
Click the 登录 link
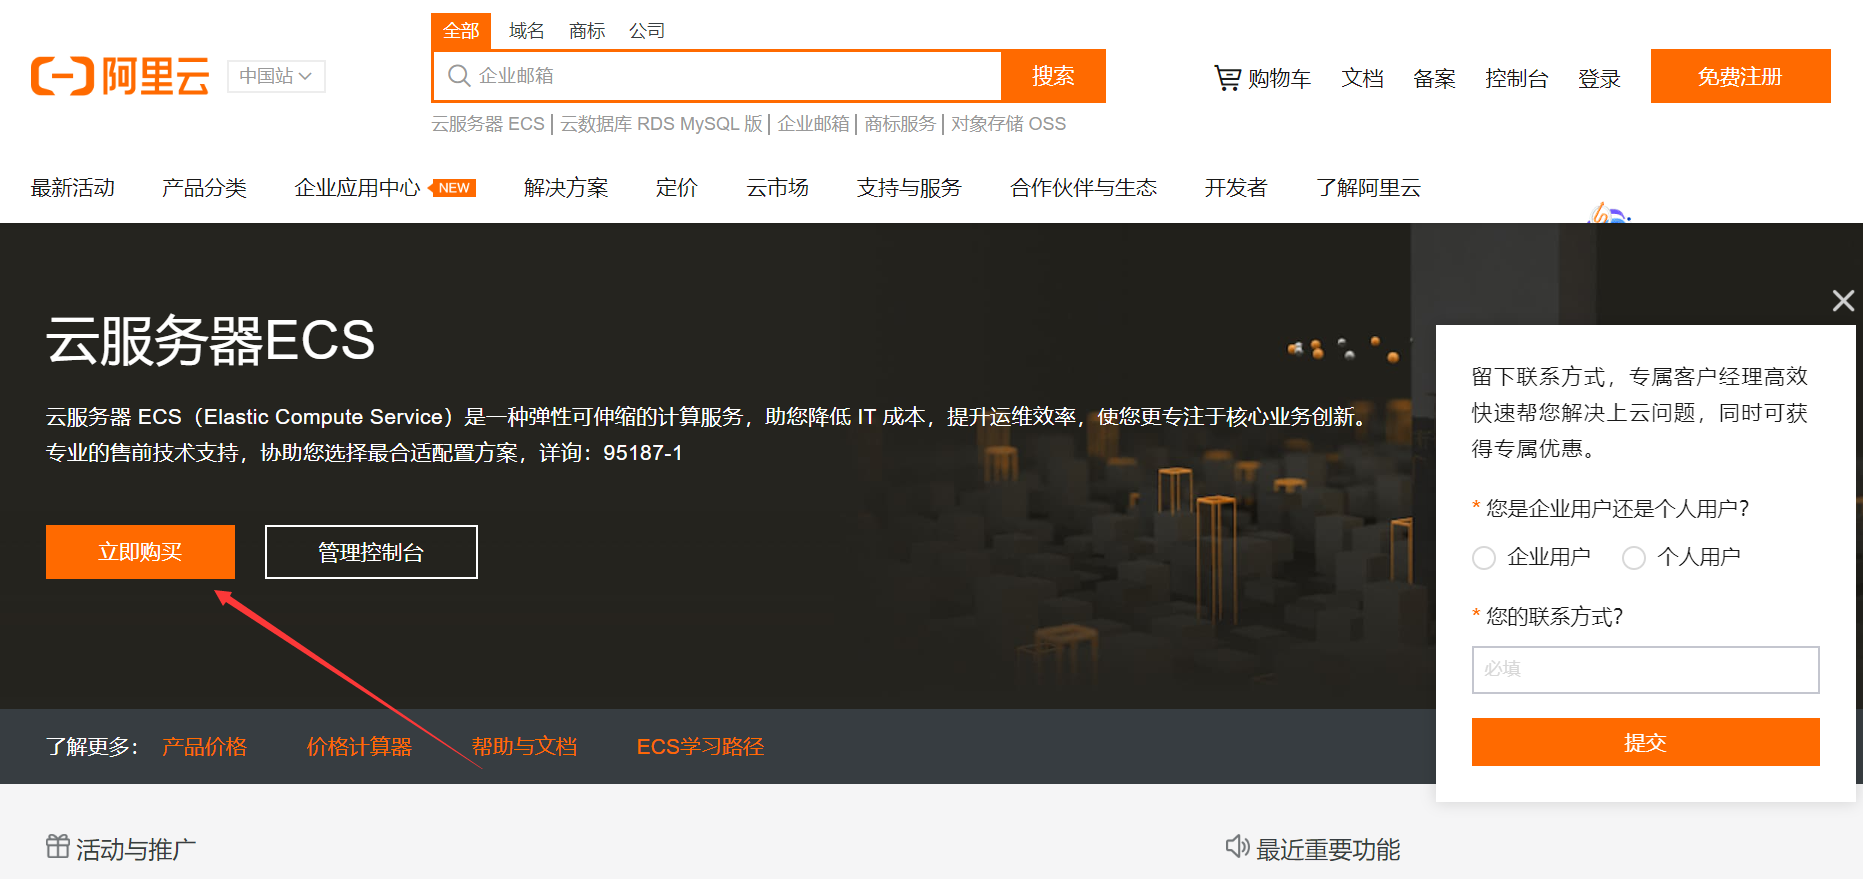[1599, 78]
